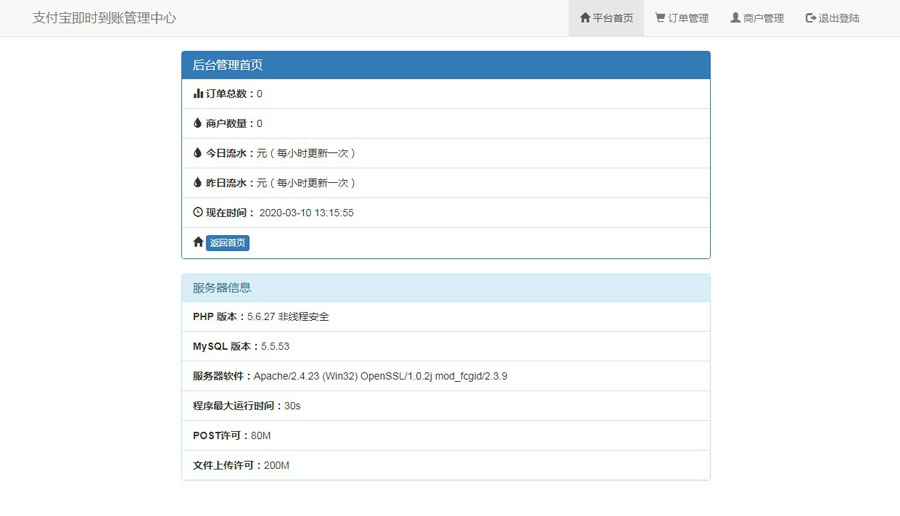The width and height of the screenshot is (900, 516).
Task: Open 商户管理 in navbar
Action: [x=757, y=18]
